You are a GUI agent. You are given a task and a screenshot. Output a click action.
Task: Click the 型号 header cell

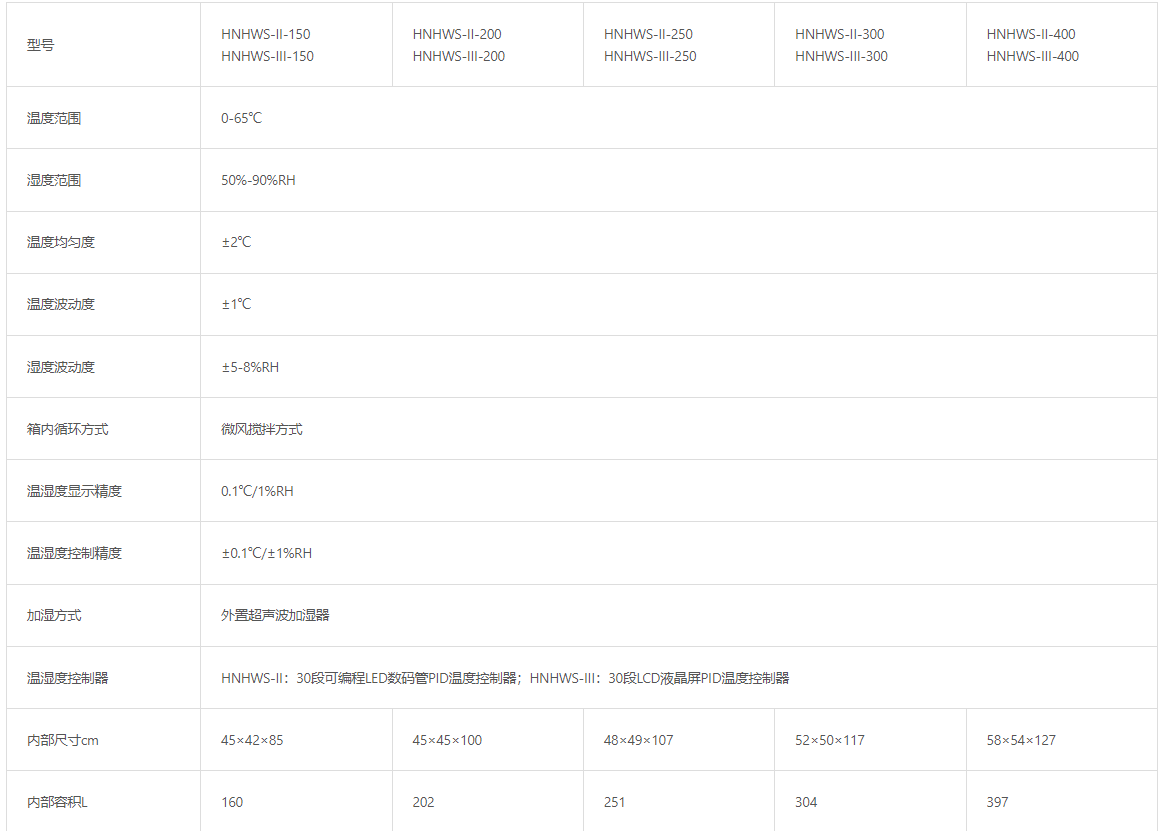point(41,45)
